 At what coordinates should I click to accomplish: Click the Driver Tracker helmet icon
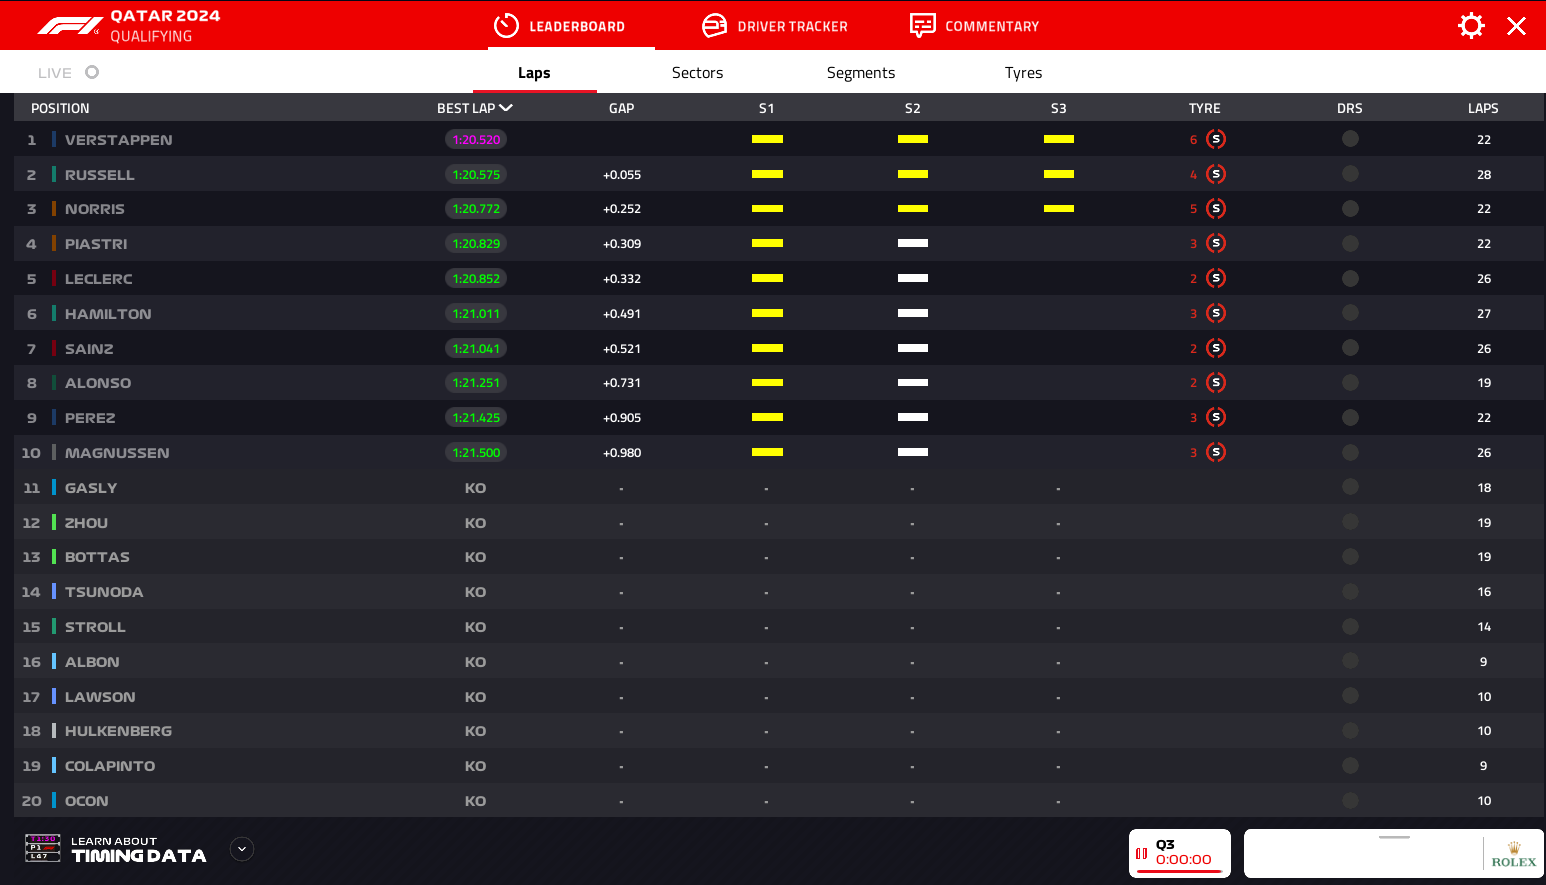tap(714, 25)
